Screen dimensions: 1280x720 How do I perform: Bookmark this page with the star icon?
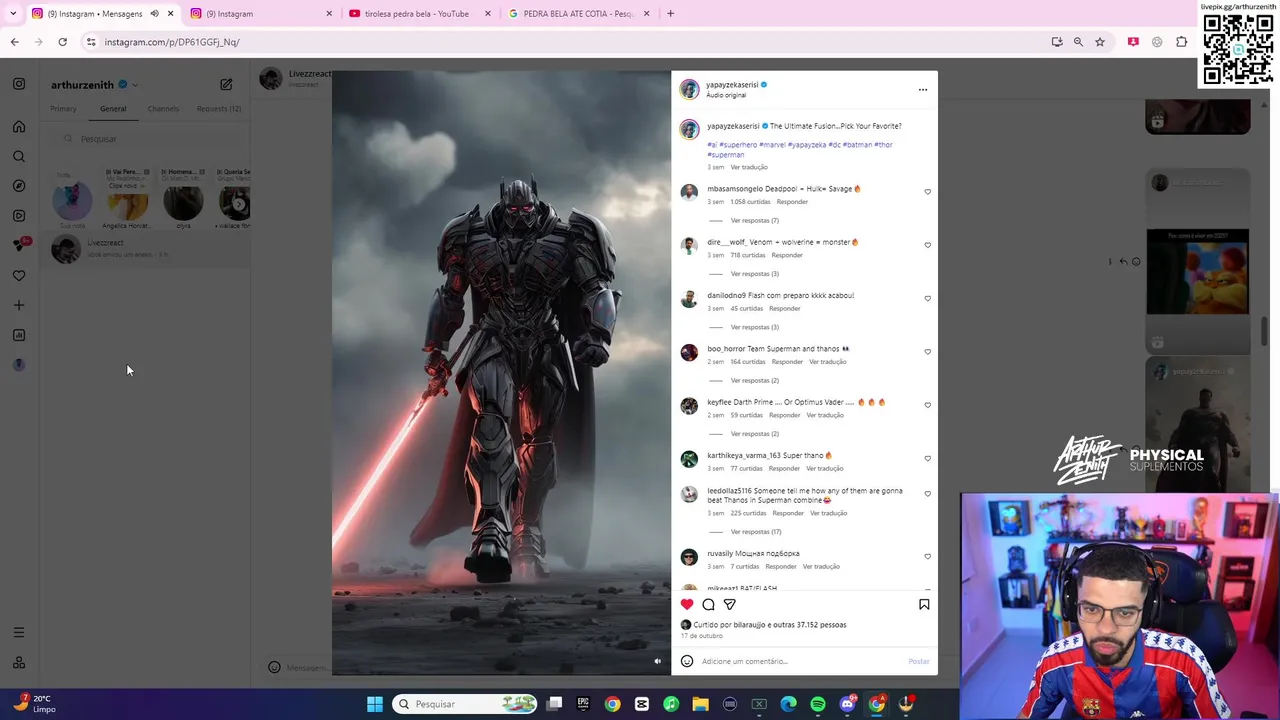[1100, 42]
